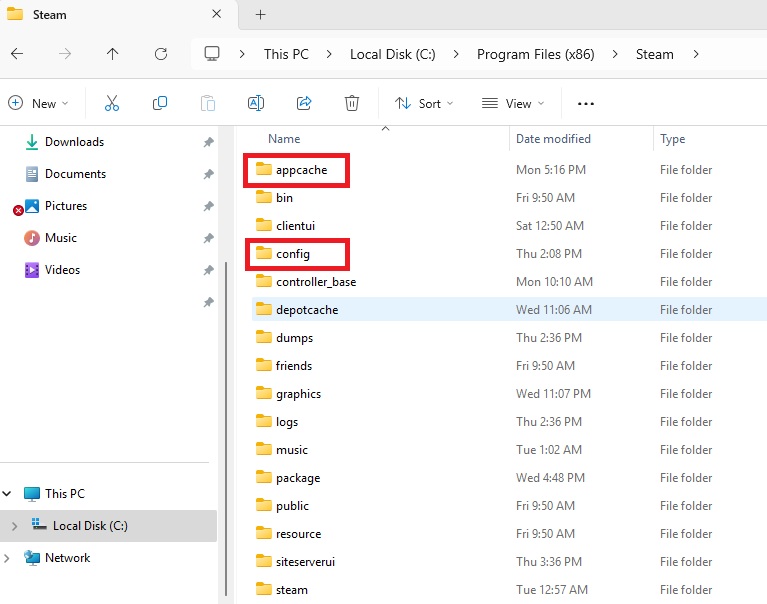The height and width of the screenshot is (604, 767).
Task: Expand chevron after Program Files (x86) breadcrumb
Action: [x=615, y=54]
